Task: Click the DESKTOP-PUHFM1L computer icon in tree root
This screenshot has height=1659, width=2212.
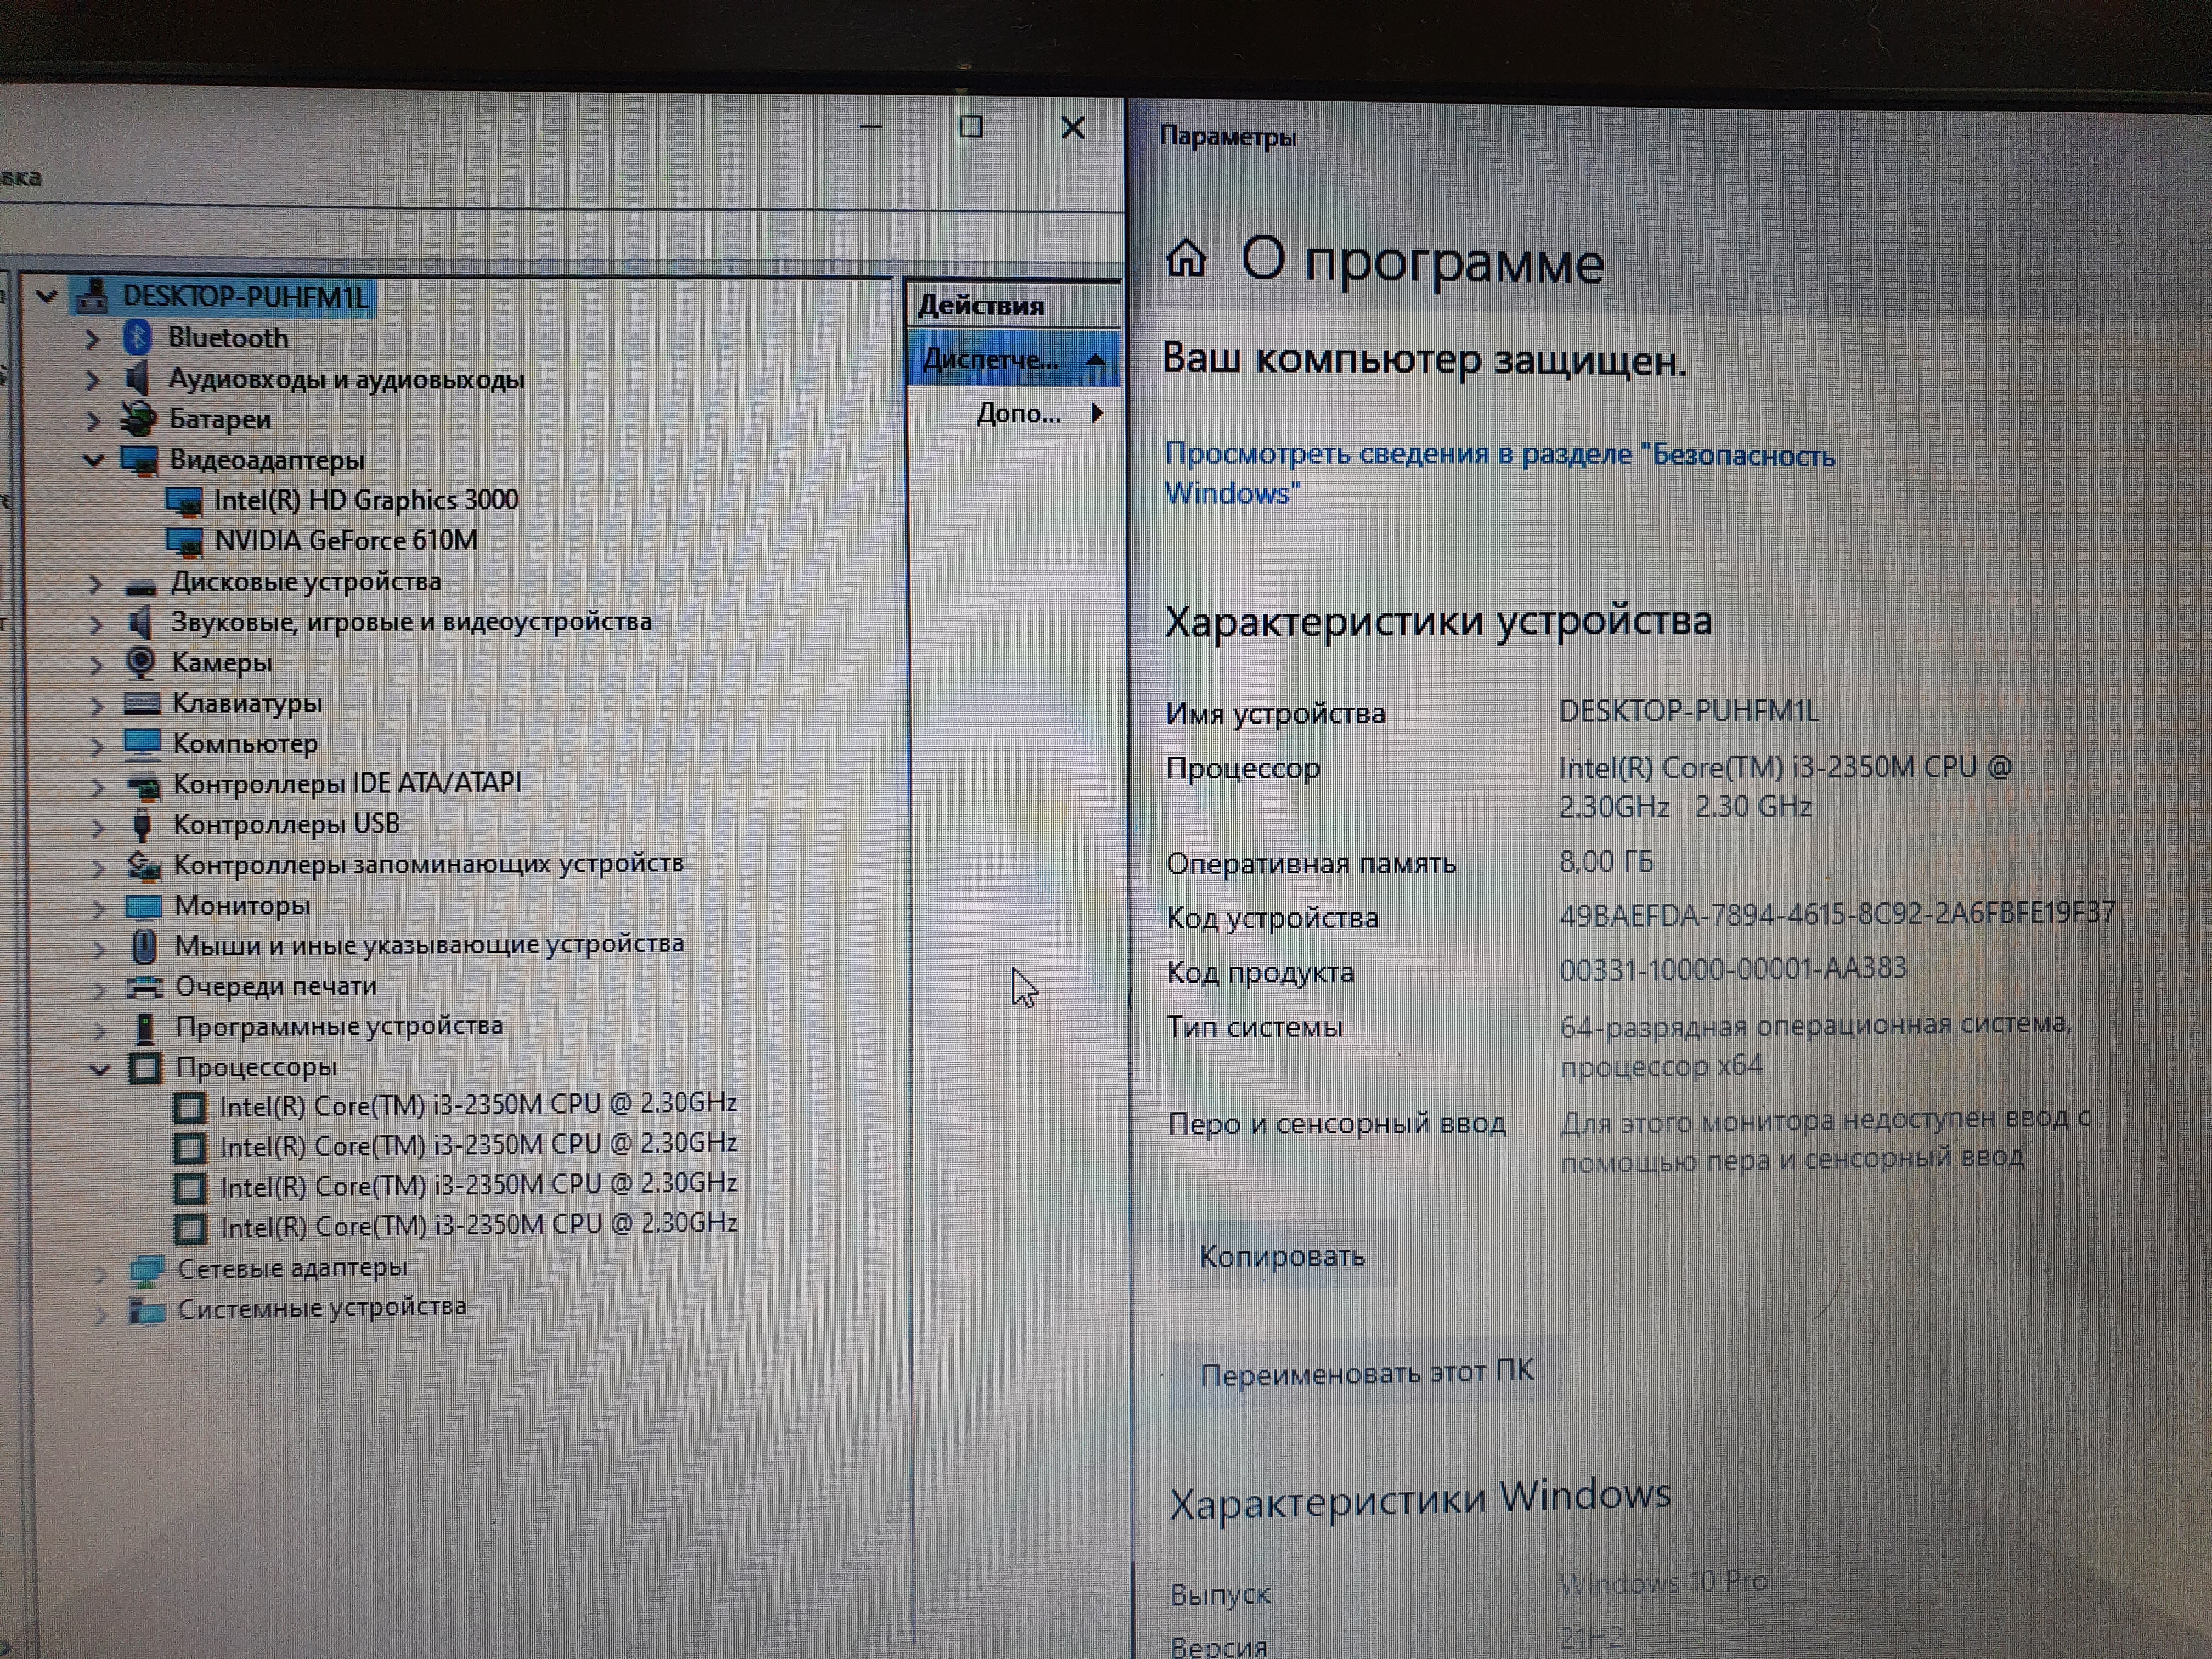Action: pyautogui.click(x=92, y=296)
